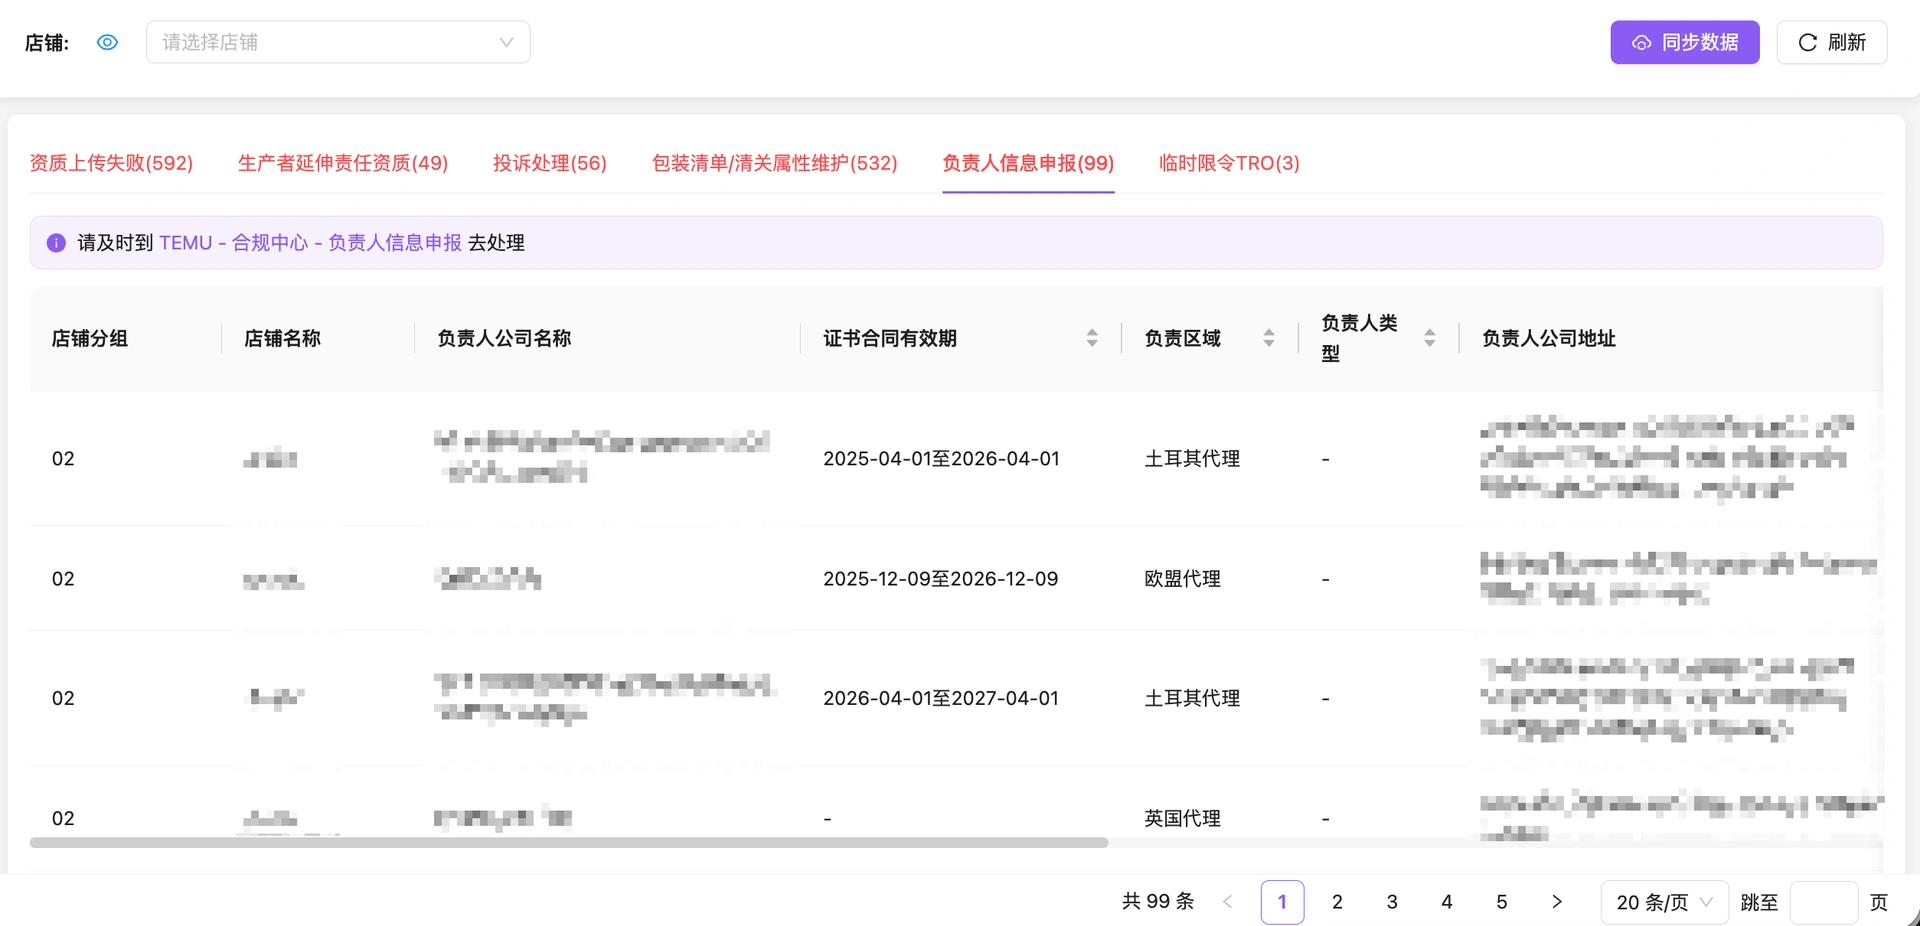Select the date cell 2026-04-01至2027-04-01
1920x926 pixels.
(941, 698)
